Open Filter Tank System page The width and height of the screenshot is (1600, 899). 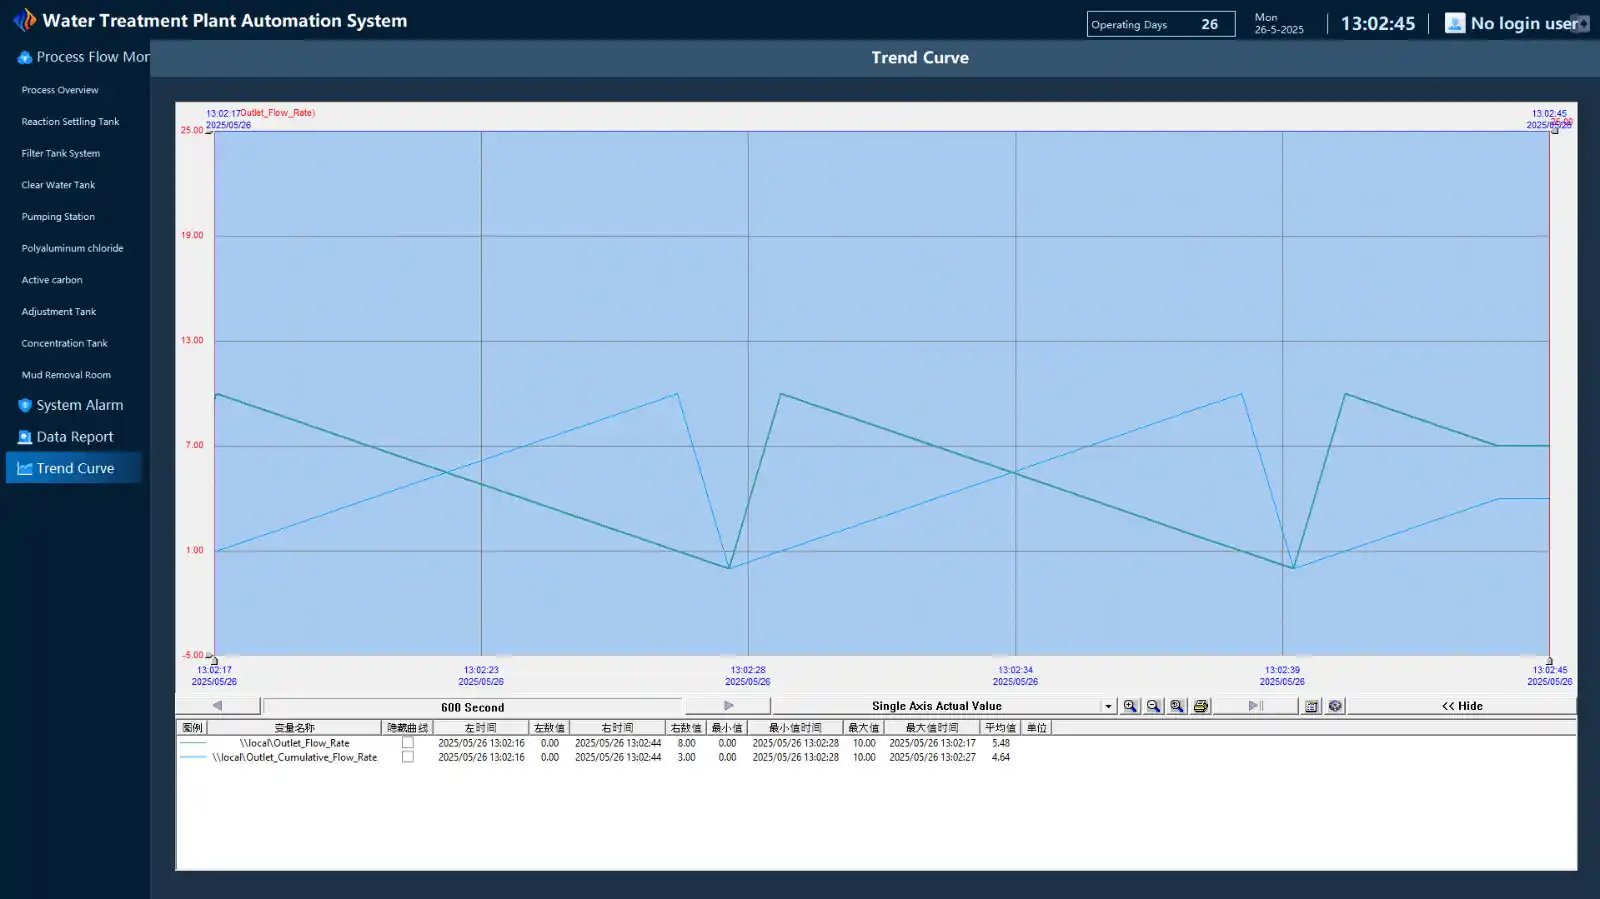coord(61,154)
